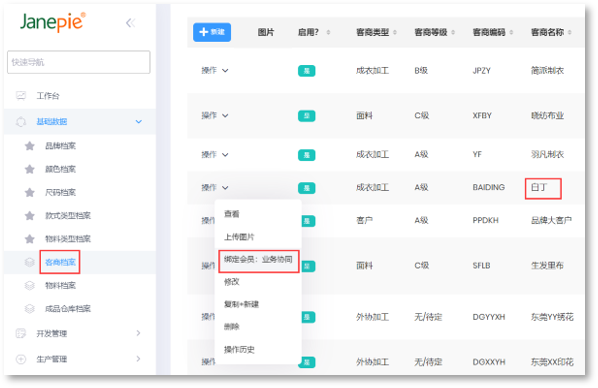Sort by the 客商名称 column sort icon
598x388 pixels.
(569, 32)
